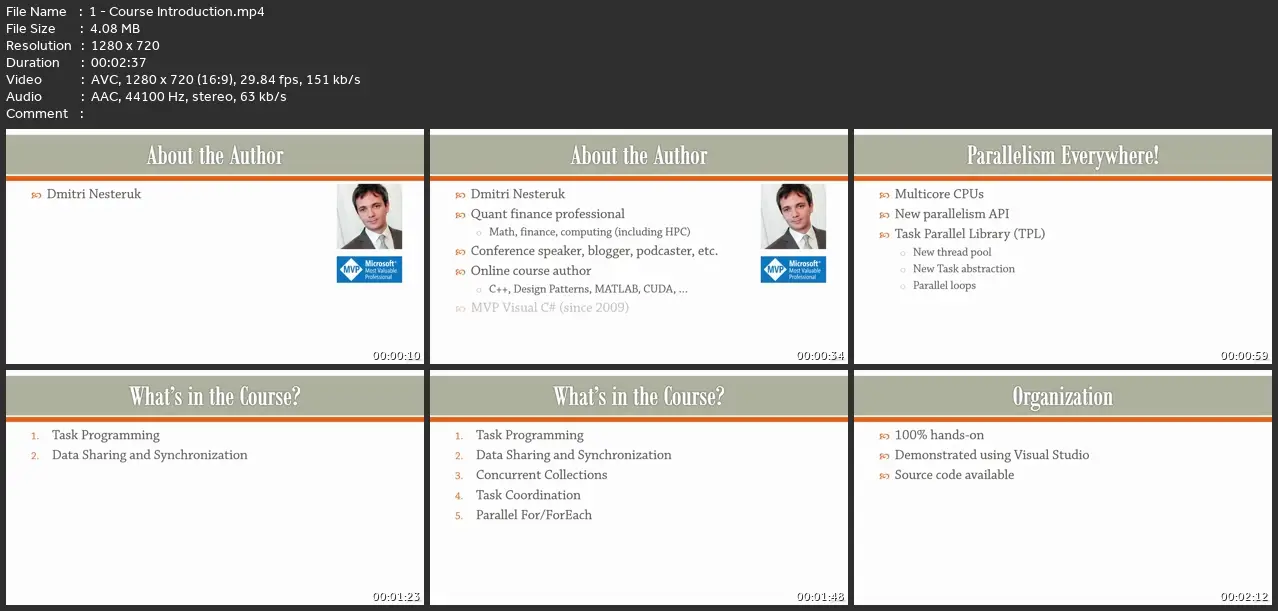Viewport: 1278px width, 611px height.
Task: Click the author photo in the 00:00:10 frame
Action: tap(369, 216)
